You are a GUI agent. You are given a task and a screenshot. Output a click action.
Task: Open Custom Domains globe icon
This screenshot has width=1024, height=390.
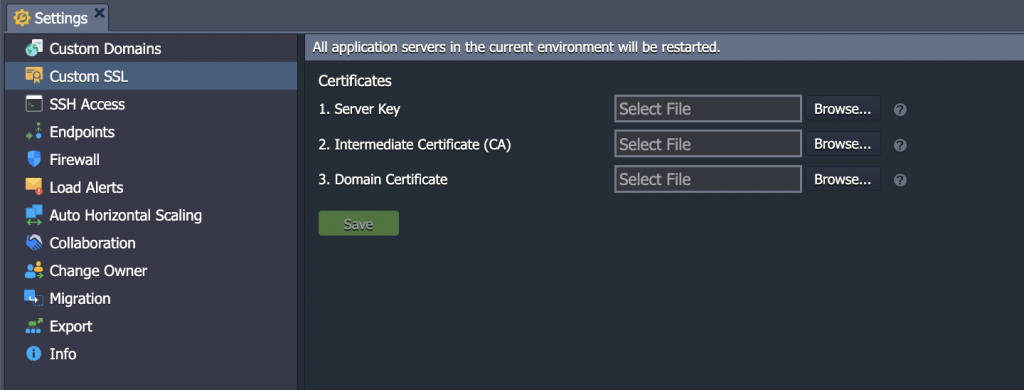click(x=34, y=48)
